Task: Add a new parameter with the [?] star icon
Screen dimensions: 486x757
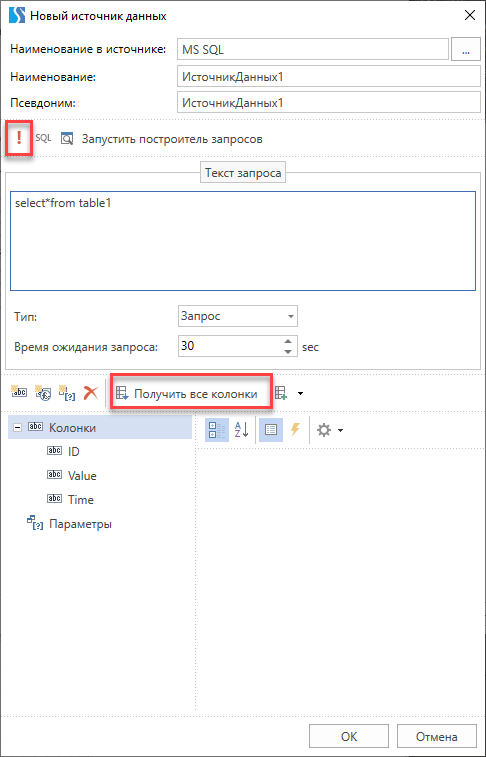Action: [66, 393]
